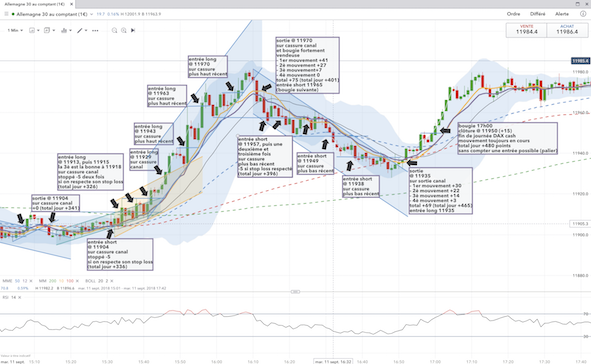Click the zoom in magnifier

(x=124, y=30)
